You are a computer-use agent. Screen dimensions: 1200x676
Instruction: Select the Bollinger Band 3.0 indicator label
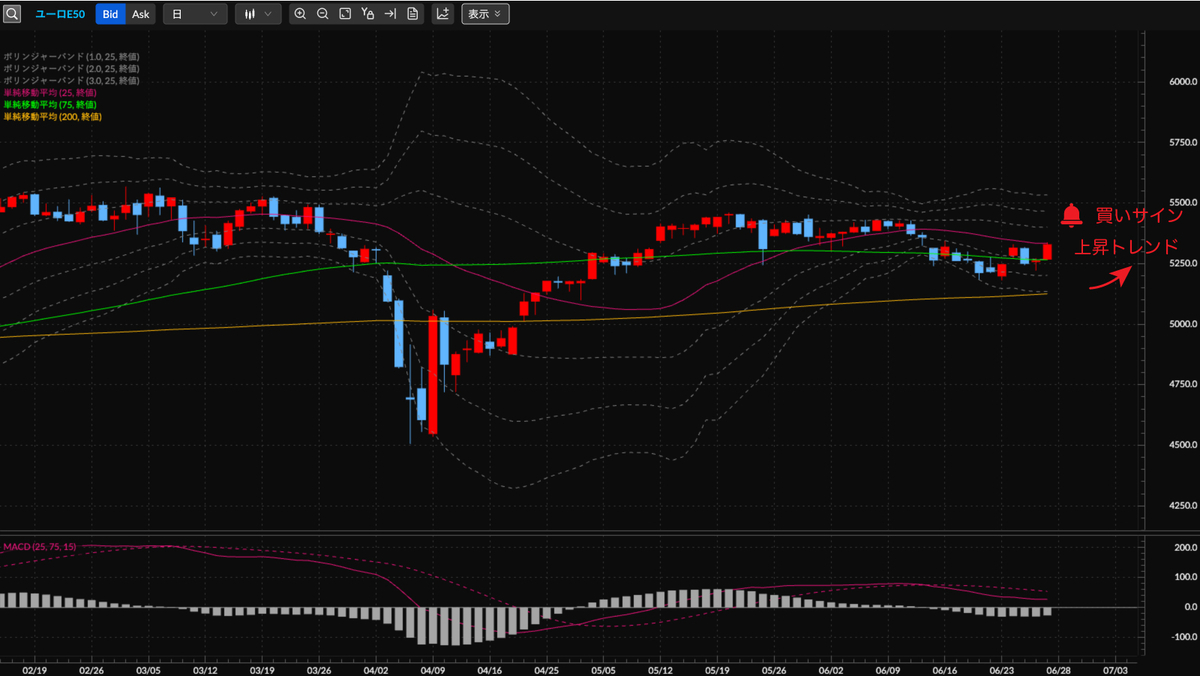point(71,80)
